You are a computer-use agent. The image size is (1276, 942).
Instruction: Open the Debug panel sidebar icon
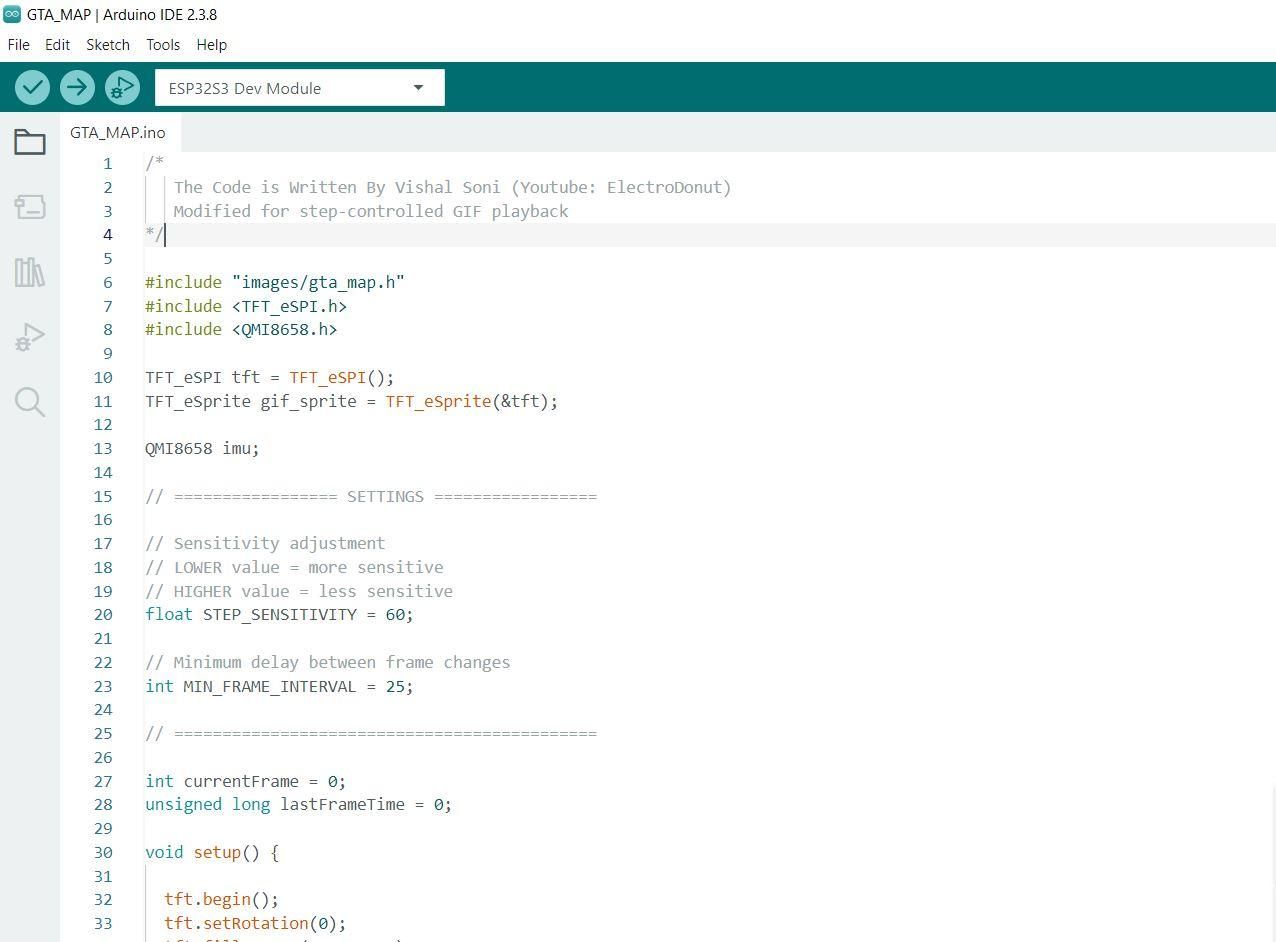click(x=30, y=337)
